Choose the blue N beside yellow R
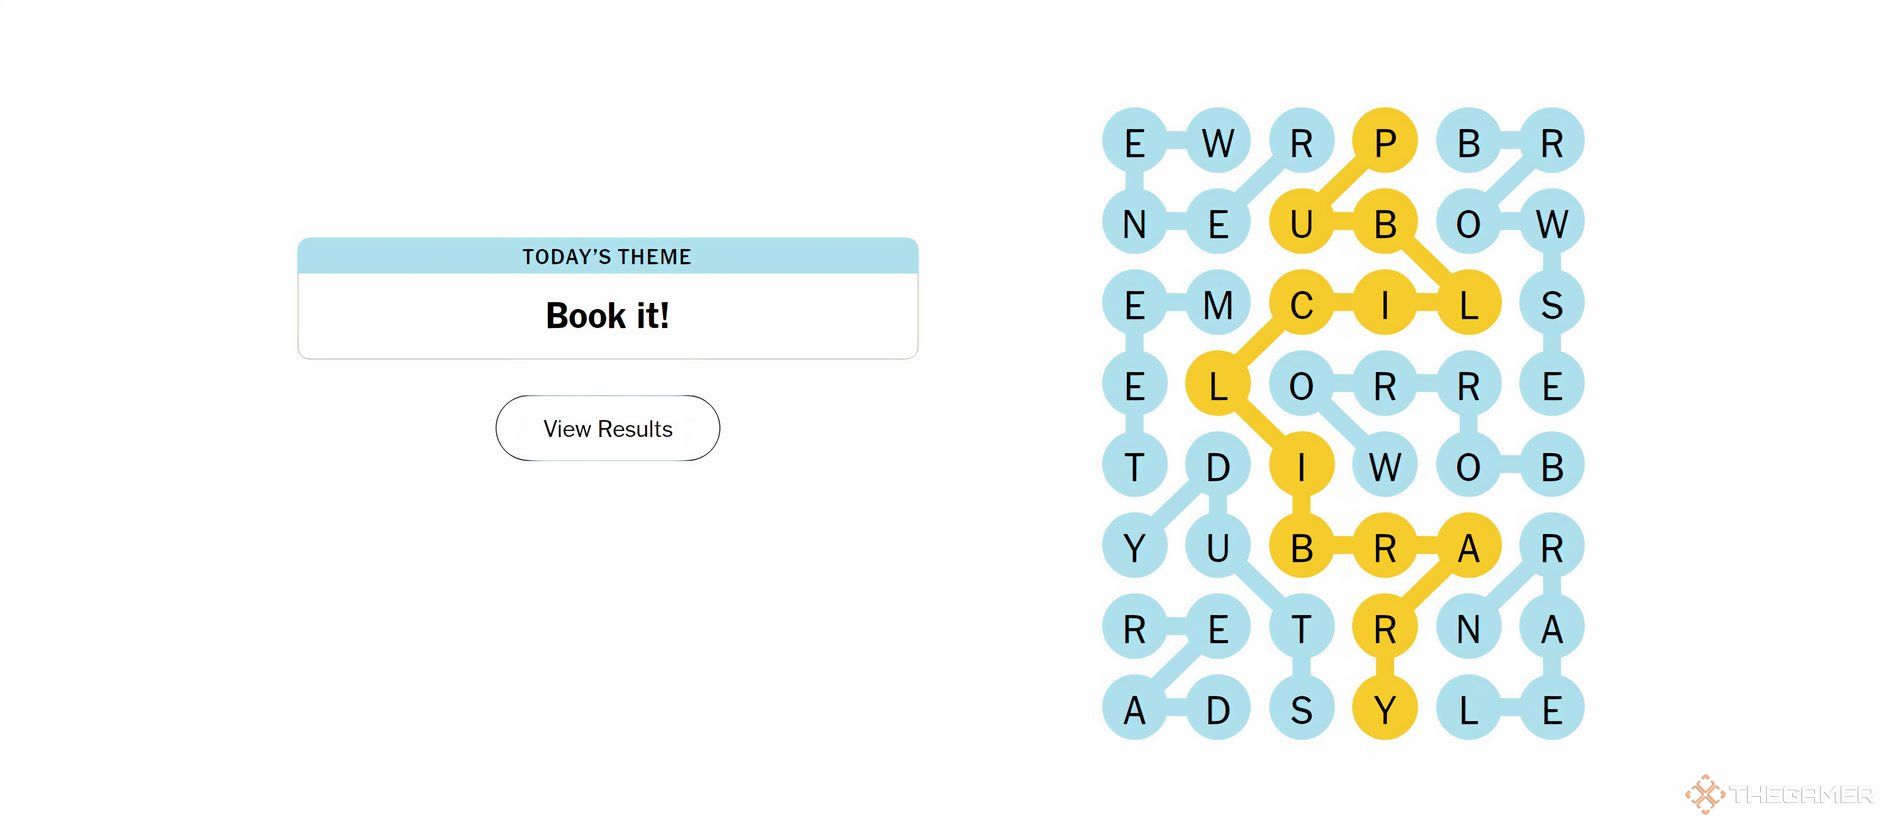This screenshot has width=1895, height=835. click(1468, 628)
